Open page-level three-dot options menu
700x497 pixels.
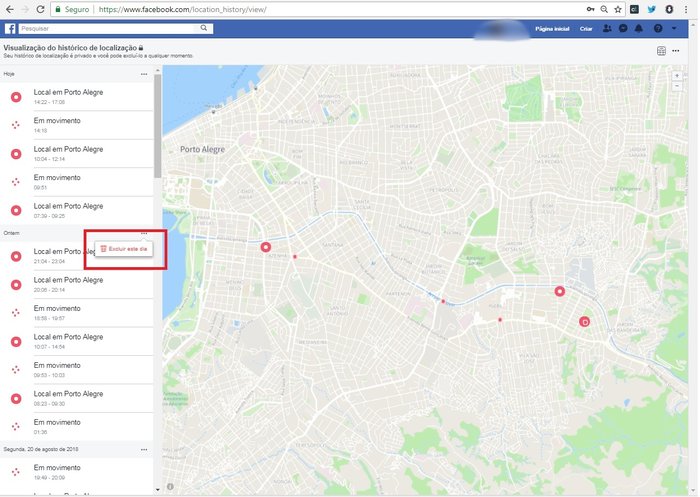[x=676, y=51]
